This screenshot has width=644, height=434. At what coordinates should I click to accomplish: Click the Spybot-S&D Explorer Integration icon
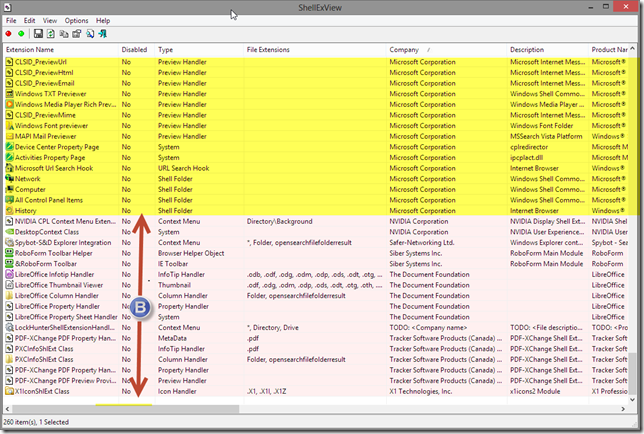tap(9, 243)
